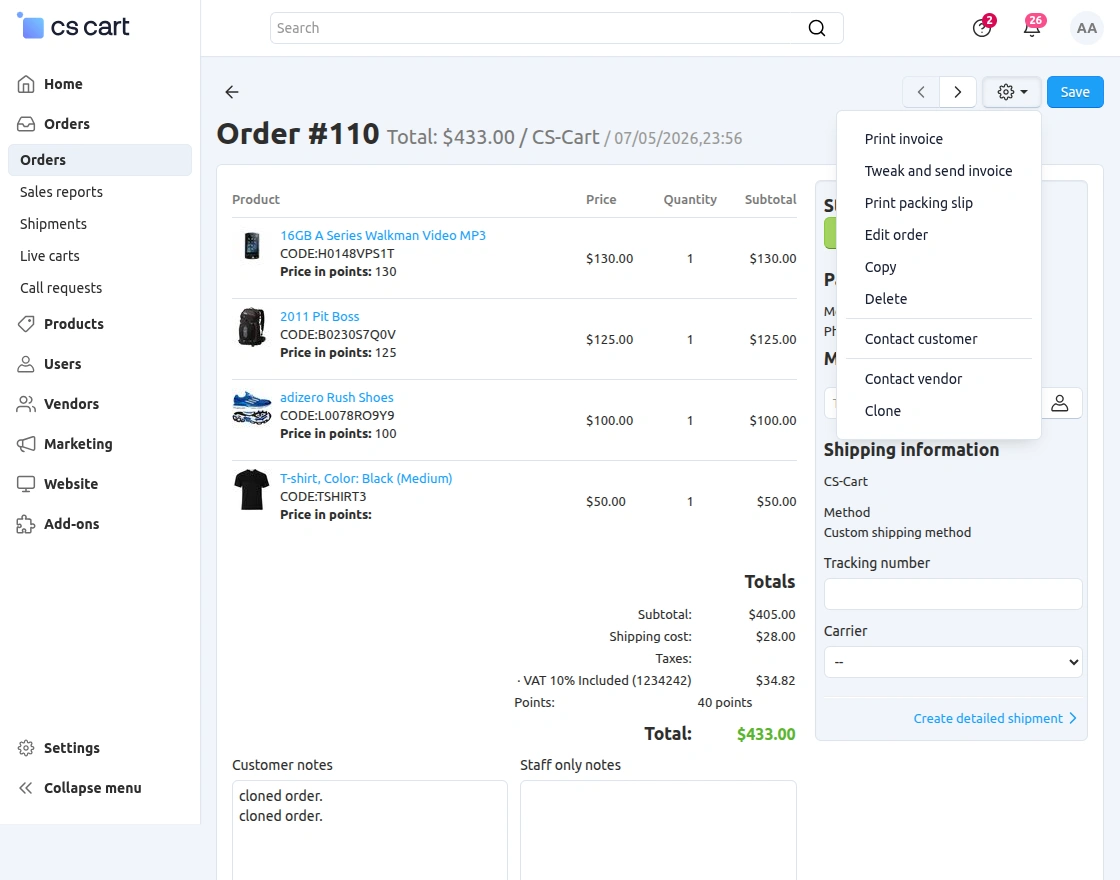Open the black T-shirt thumbnail
Viewport: 1120px width, 880px height.
251,489
